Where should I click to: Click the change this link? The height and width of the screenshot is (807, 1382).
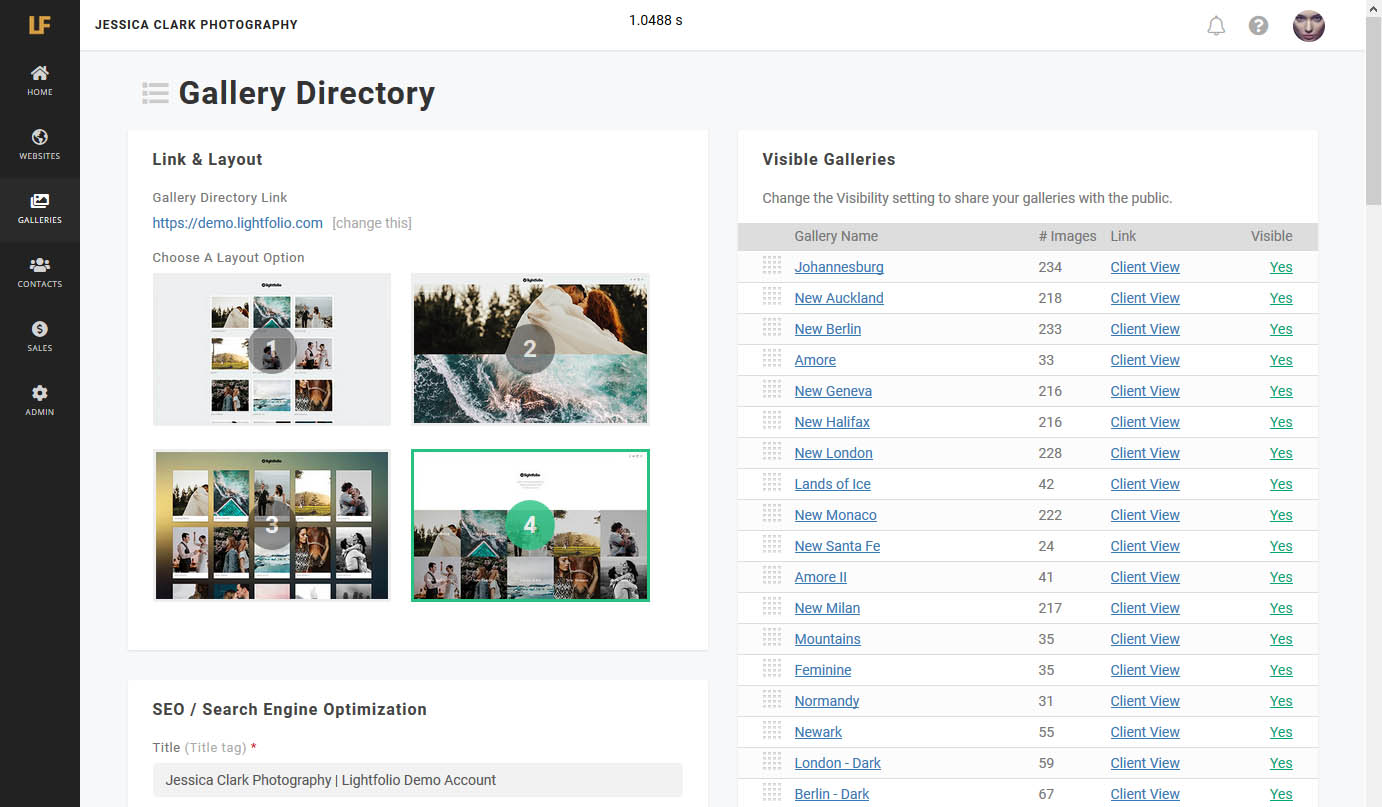(x=371, y=223)
